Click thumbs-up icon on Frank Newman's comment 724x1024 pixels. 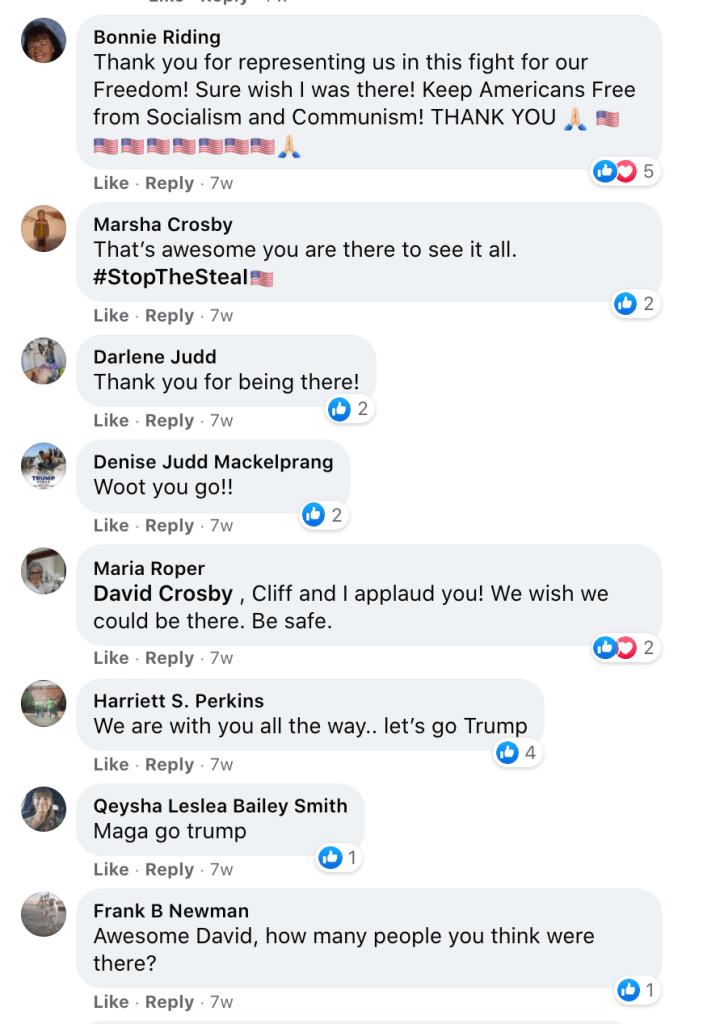pyautogui.click(x=628, y=990)
